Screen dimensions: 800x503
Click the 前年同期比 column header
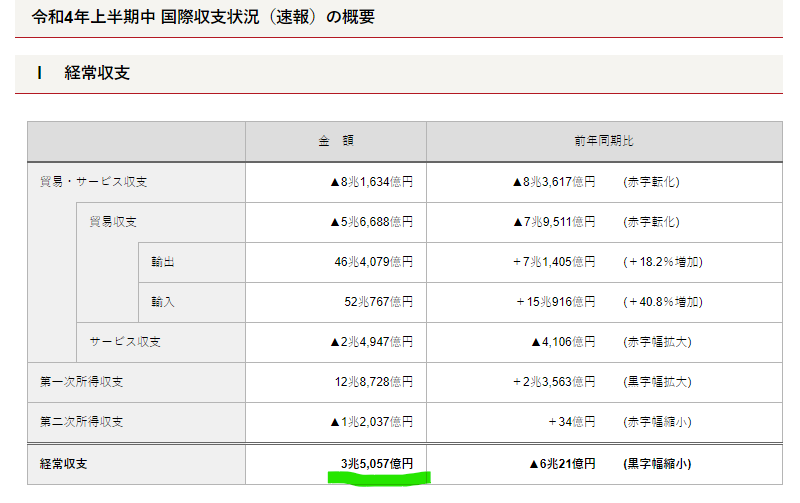(x=604, y=142)
